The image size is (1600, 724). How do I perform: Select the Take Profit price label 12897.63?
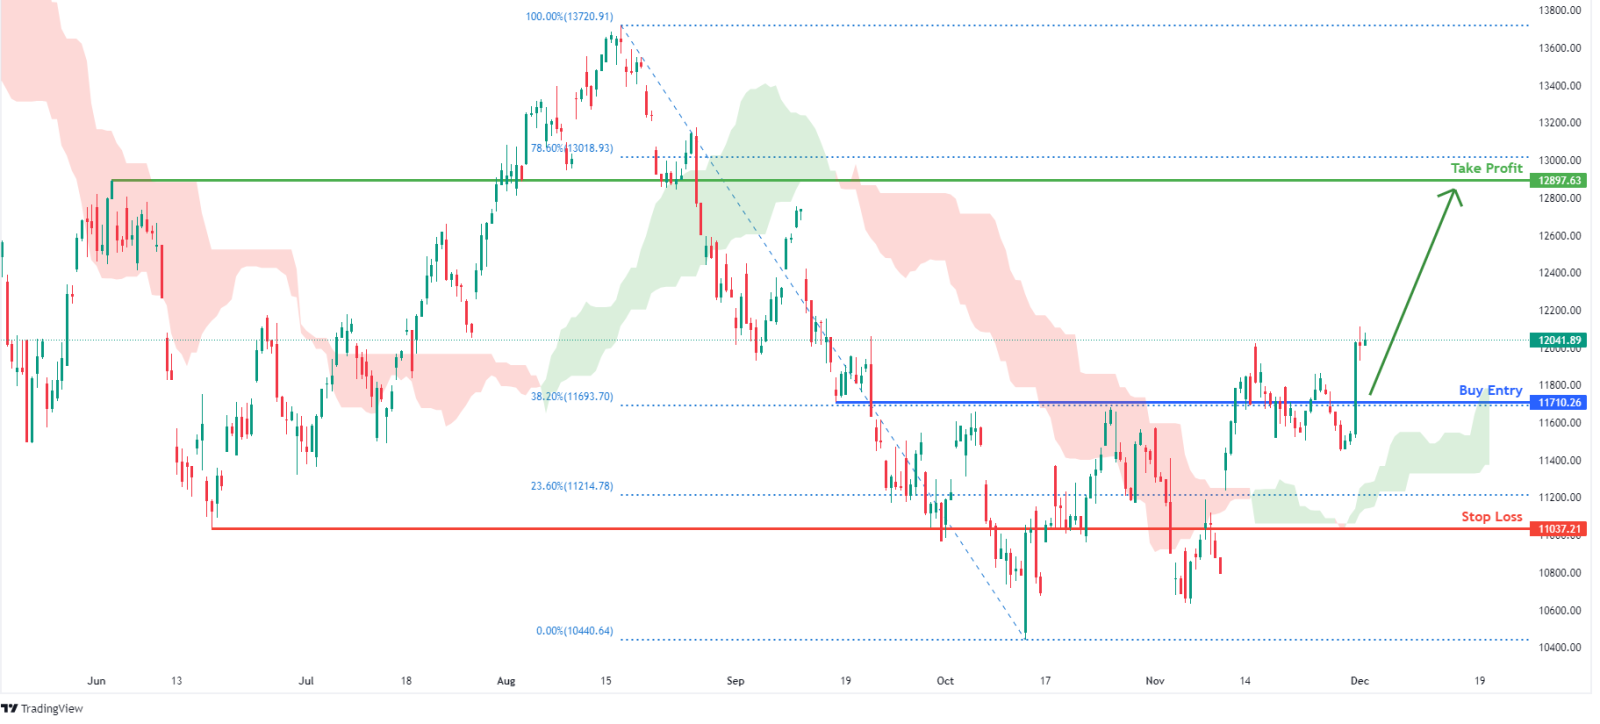click(1558, 181)
